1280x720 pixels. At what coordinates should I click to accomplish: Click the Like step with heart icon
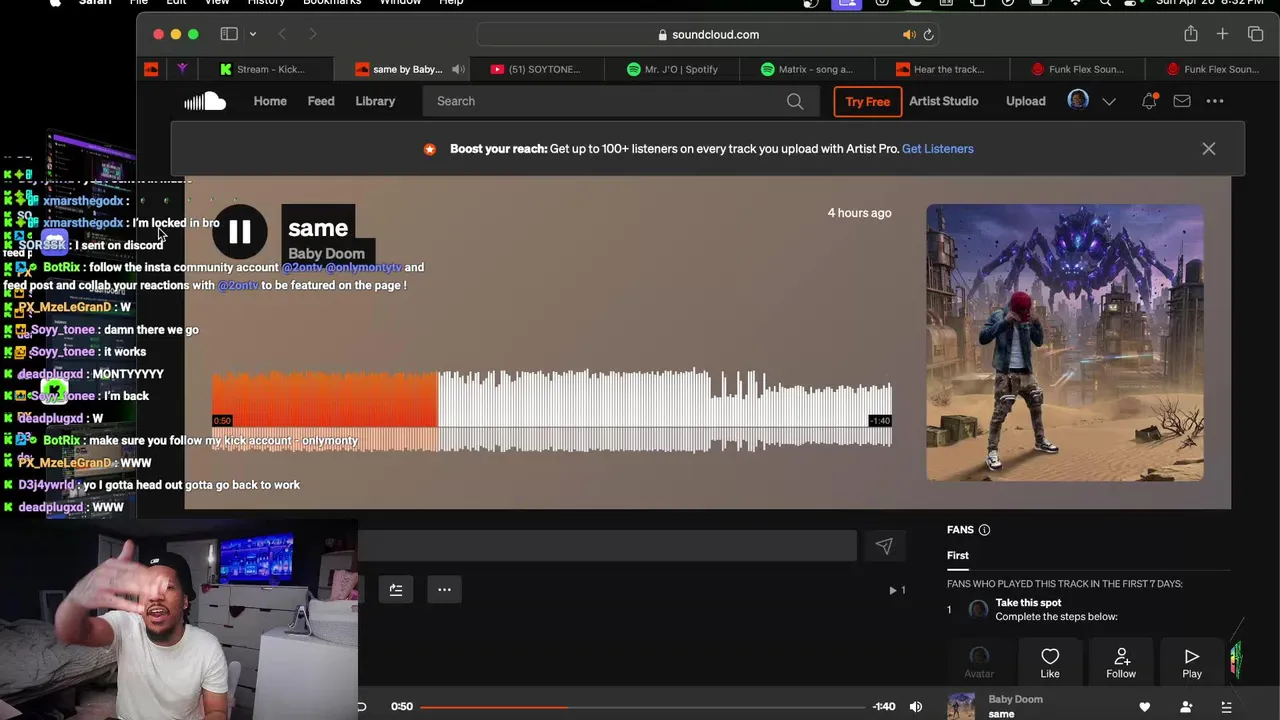click(1050, 662)
